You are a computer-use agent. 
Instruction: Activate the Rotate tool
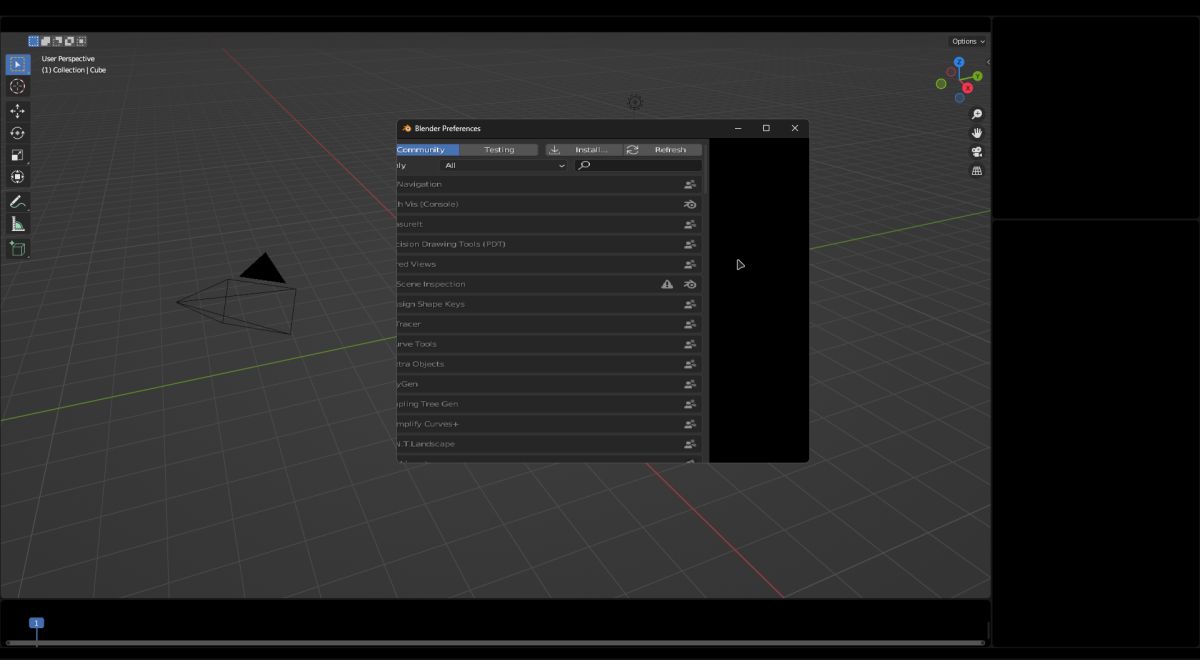point(17,133)
